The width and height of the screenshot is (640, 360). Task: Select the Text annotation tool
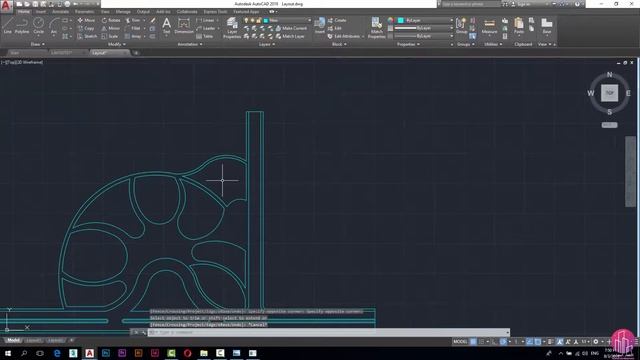tap(166, 26)
